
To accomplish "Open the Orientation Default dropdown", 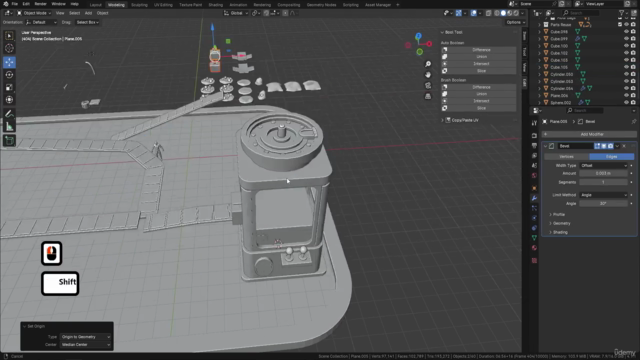I will pos(41,22).
